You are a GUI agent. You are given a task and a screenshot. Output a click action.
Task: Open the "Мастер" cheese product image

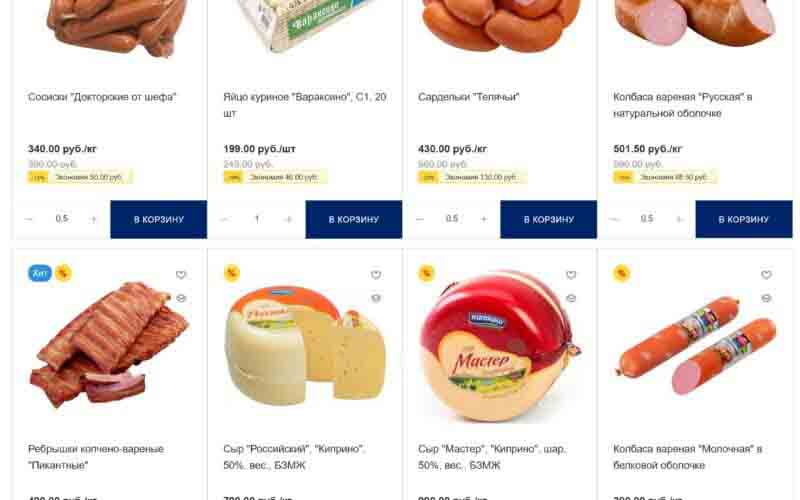pos(499,348)
